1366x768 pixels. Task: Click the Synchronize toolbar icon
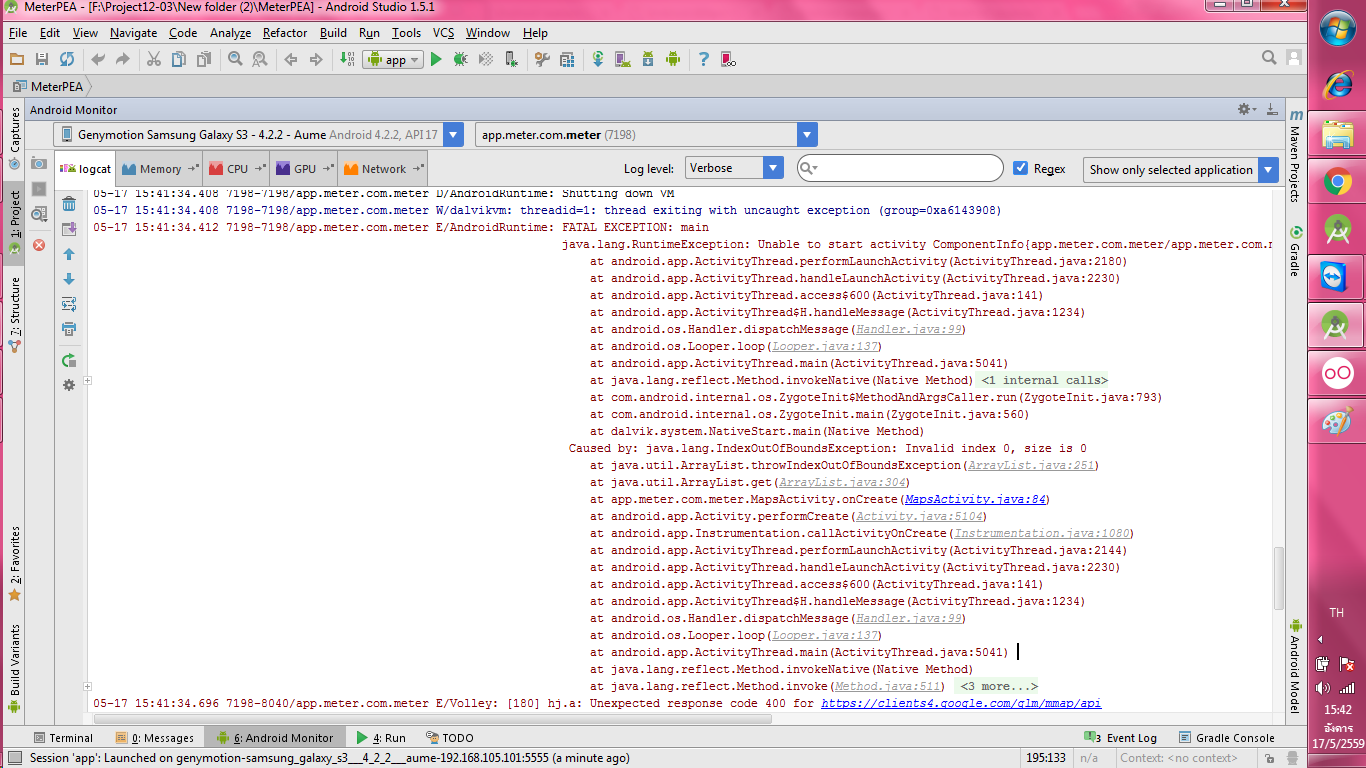point(67,60)
